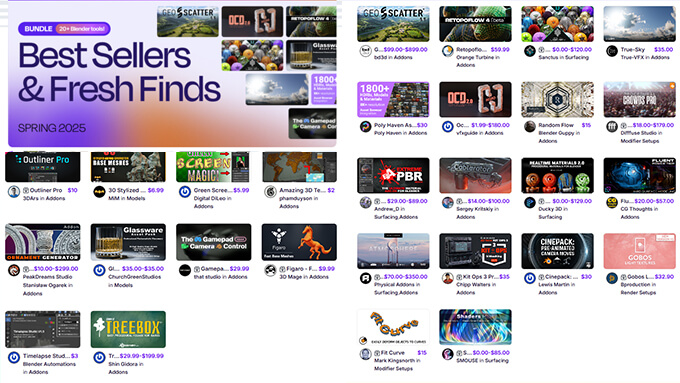The image size is (680, 383).
Task: Click the 20+ Blender tools! badge
Action: (x=82, y=29)
